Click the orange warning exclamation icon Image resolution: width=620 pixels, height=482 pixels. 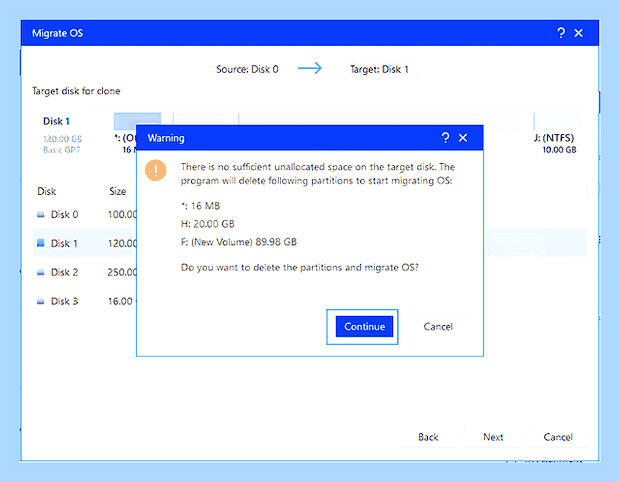pyautogui.click(x=156, y=170)
